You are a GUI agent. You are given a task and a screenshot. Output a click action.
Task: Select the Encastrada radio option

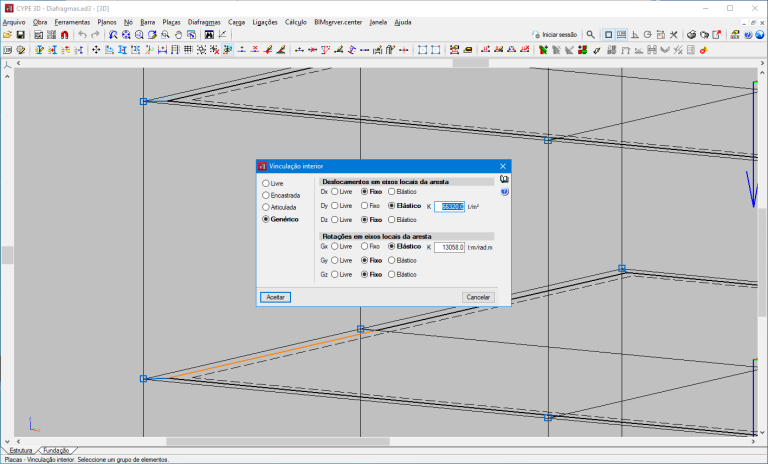(x=265, y=195)
